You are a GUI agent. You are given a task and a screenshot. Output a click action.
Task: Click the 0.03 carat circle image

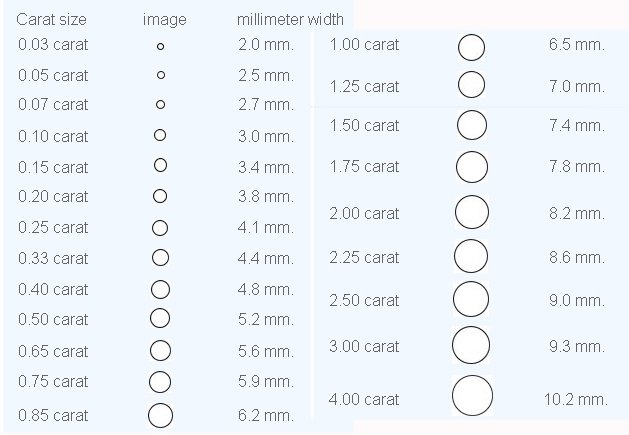[159, 46]
